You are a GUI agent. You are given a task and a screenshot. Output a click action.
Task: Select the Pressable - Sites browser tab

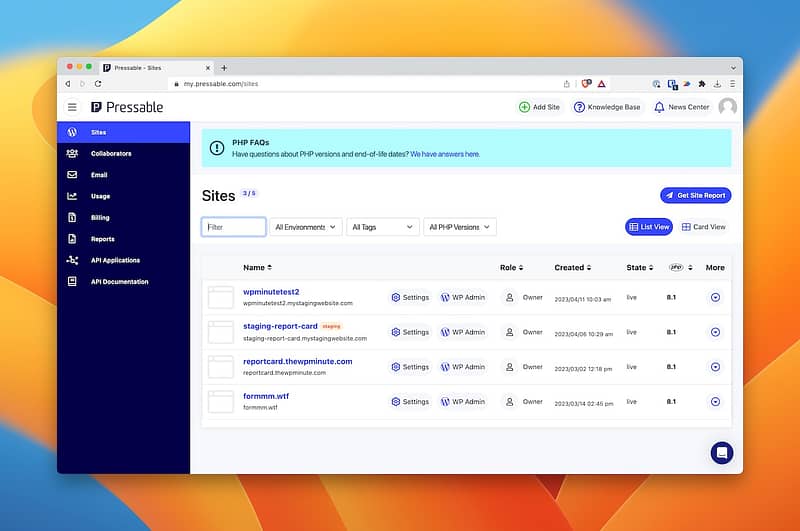tap(158, 68)
